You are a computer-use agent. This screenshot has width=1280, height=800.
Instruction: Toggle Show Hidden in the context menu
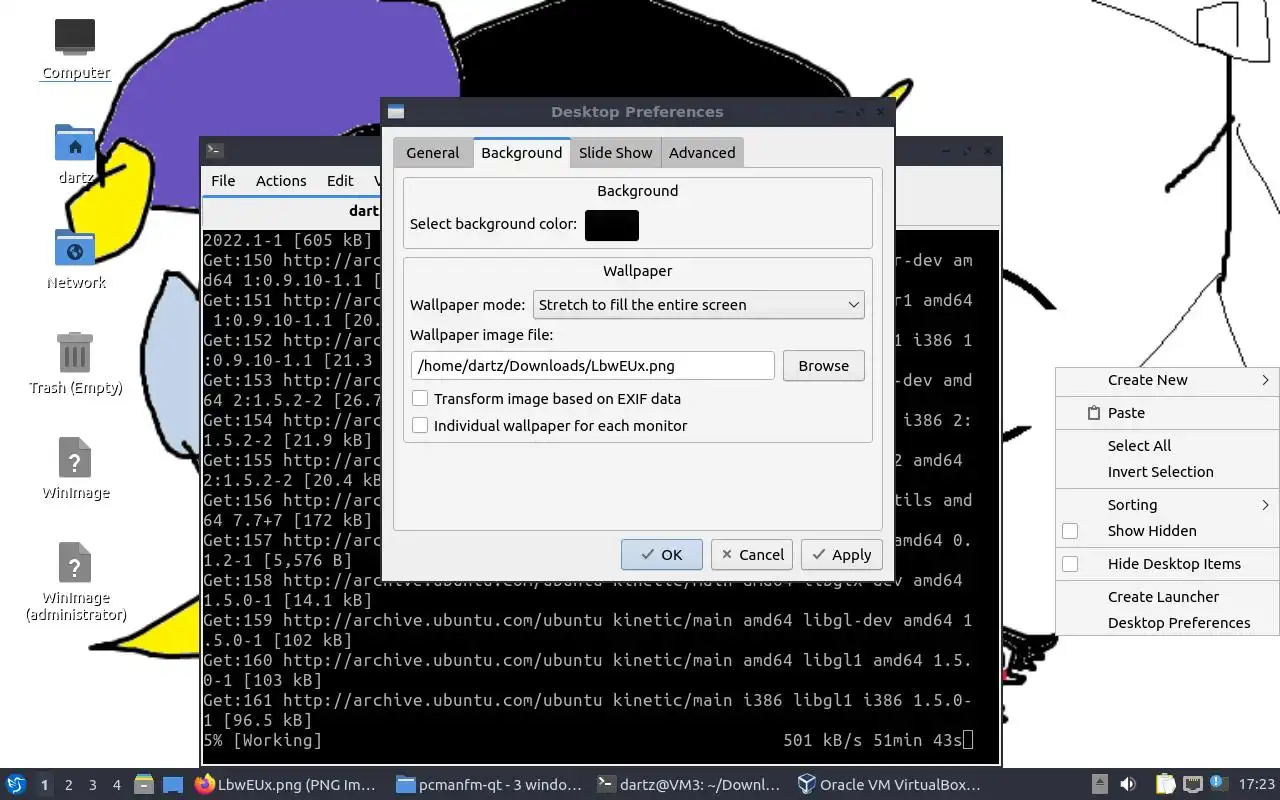1070,531
